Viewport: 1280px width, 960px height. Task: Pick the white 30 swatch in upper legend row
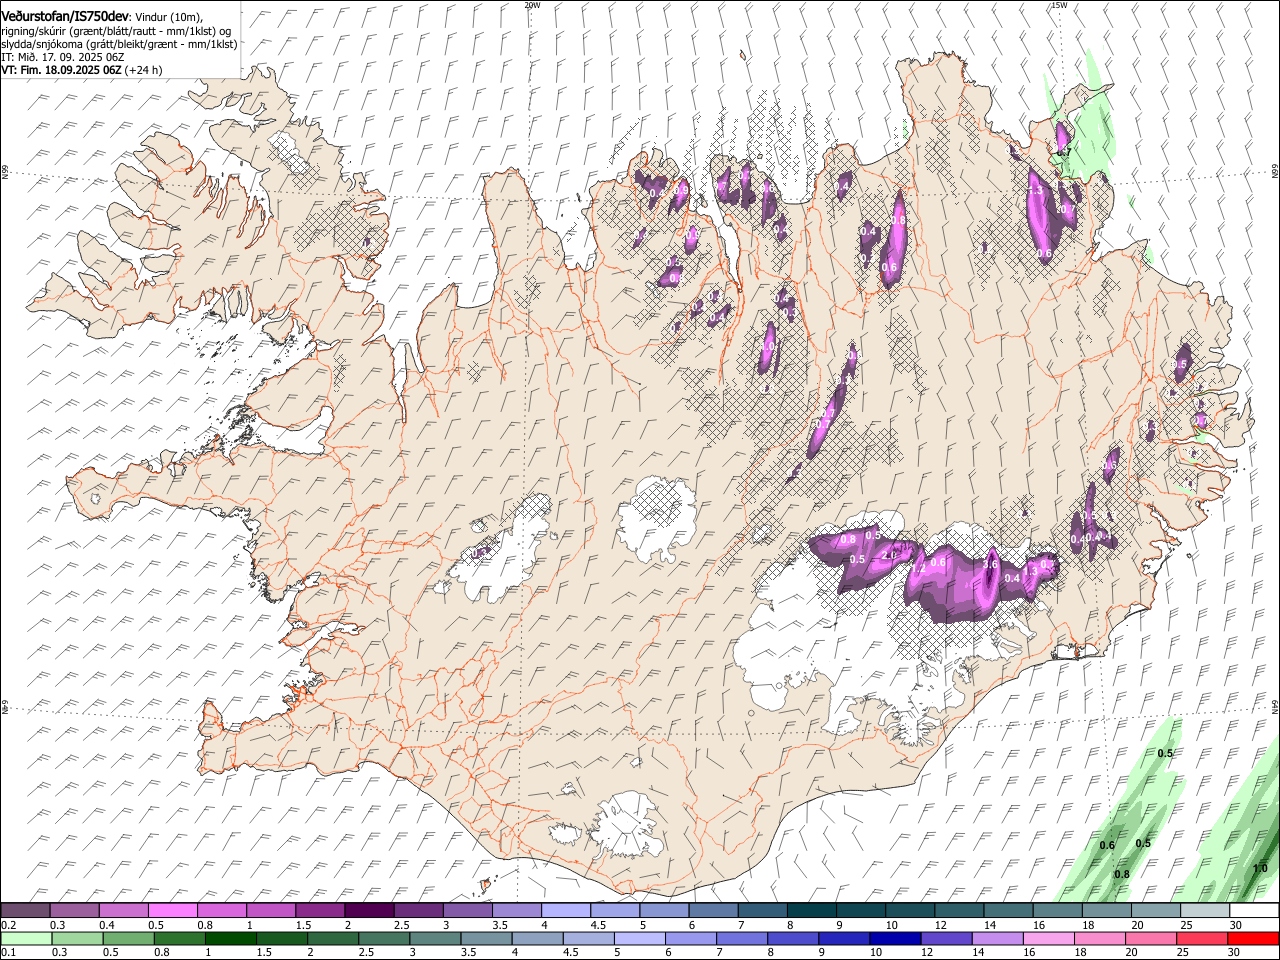pos(1254,911)
